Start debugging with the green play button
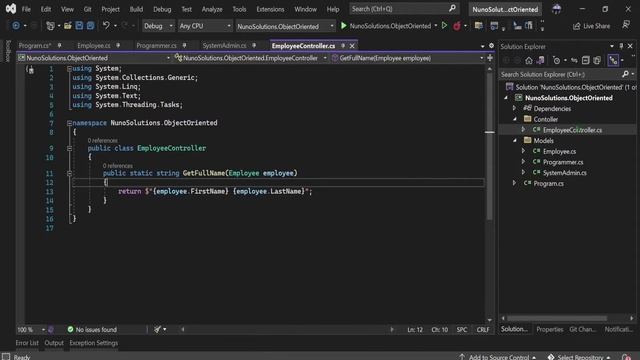Image resolution: width=640 pixels, height=360 pixels. point(344,26)
